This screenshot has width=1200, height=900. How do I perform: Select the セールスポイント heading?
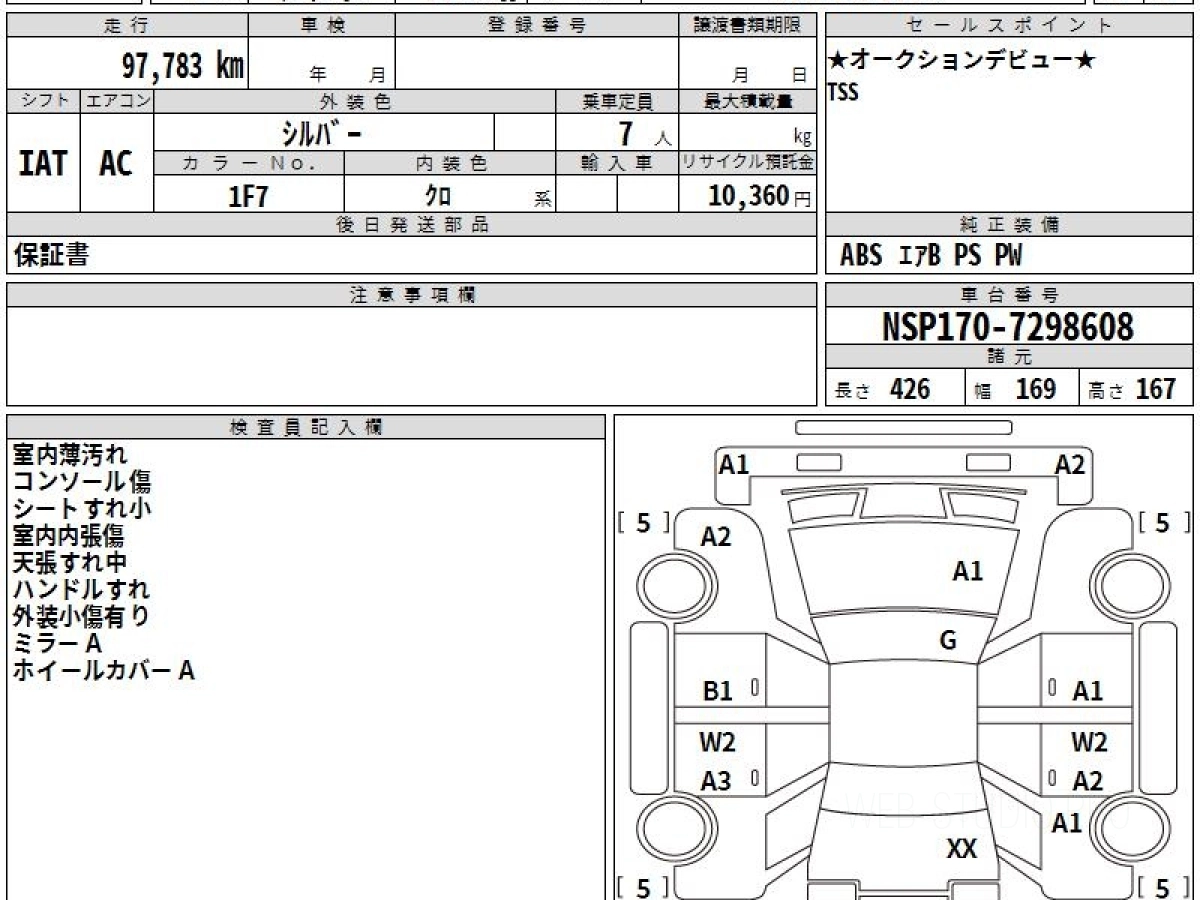point(1010,26)
